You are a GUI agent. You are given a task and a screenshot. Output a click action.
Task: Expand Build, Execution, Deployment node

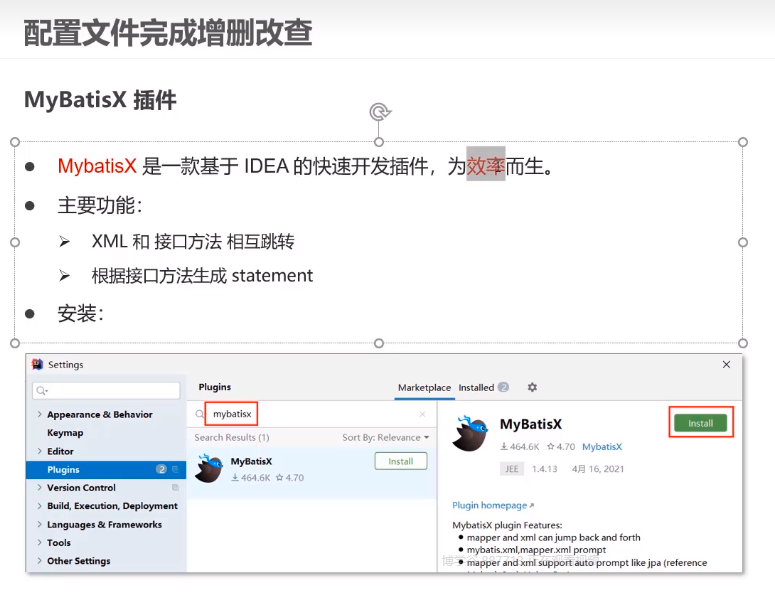click(39, 506)
